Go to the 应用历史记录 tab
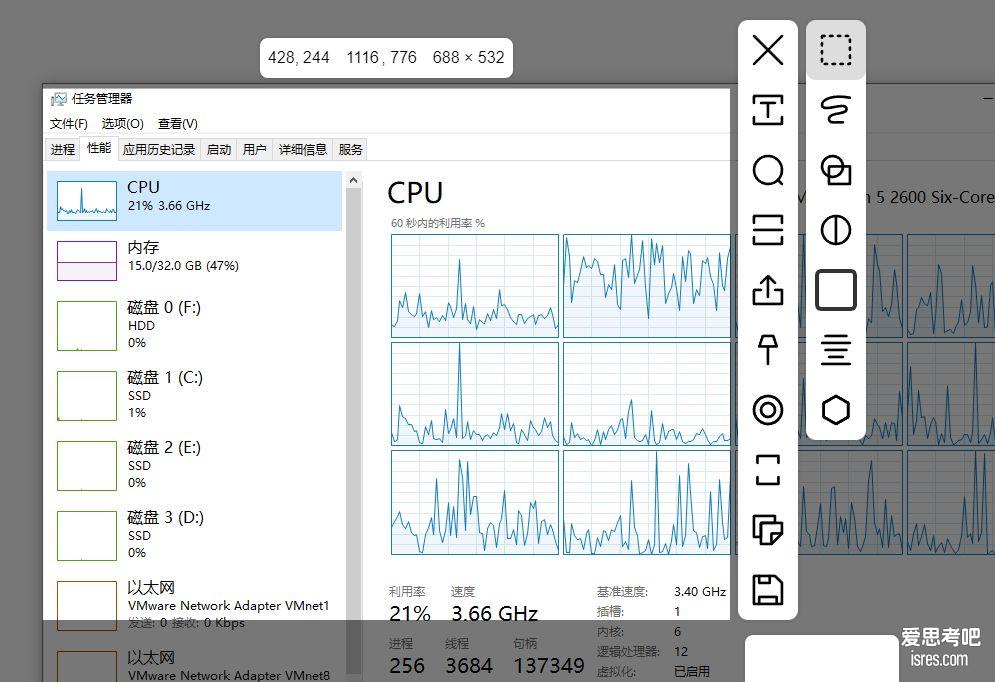This screenshot has height=682, width=995. (x=159, y=150)
